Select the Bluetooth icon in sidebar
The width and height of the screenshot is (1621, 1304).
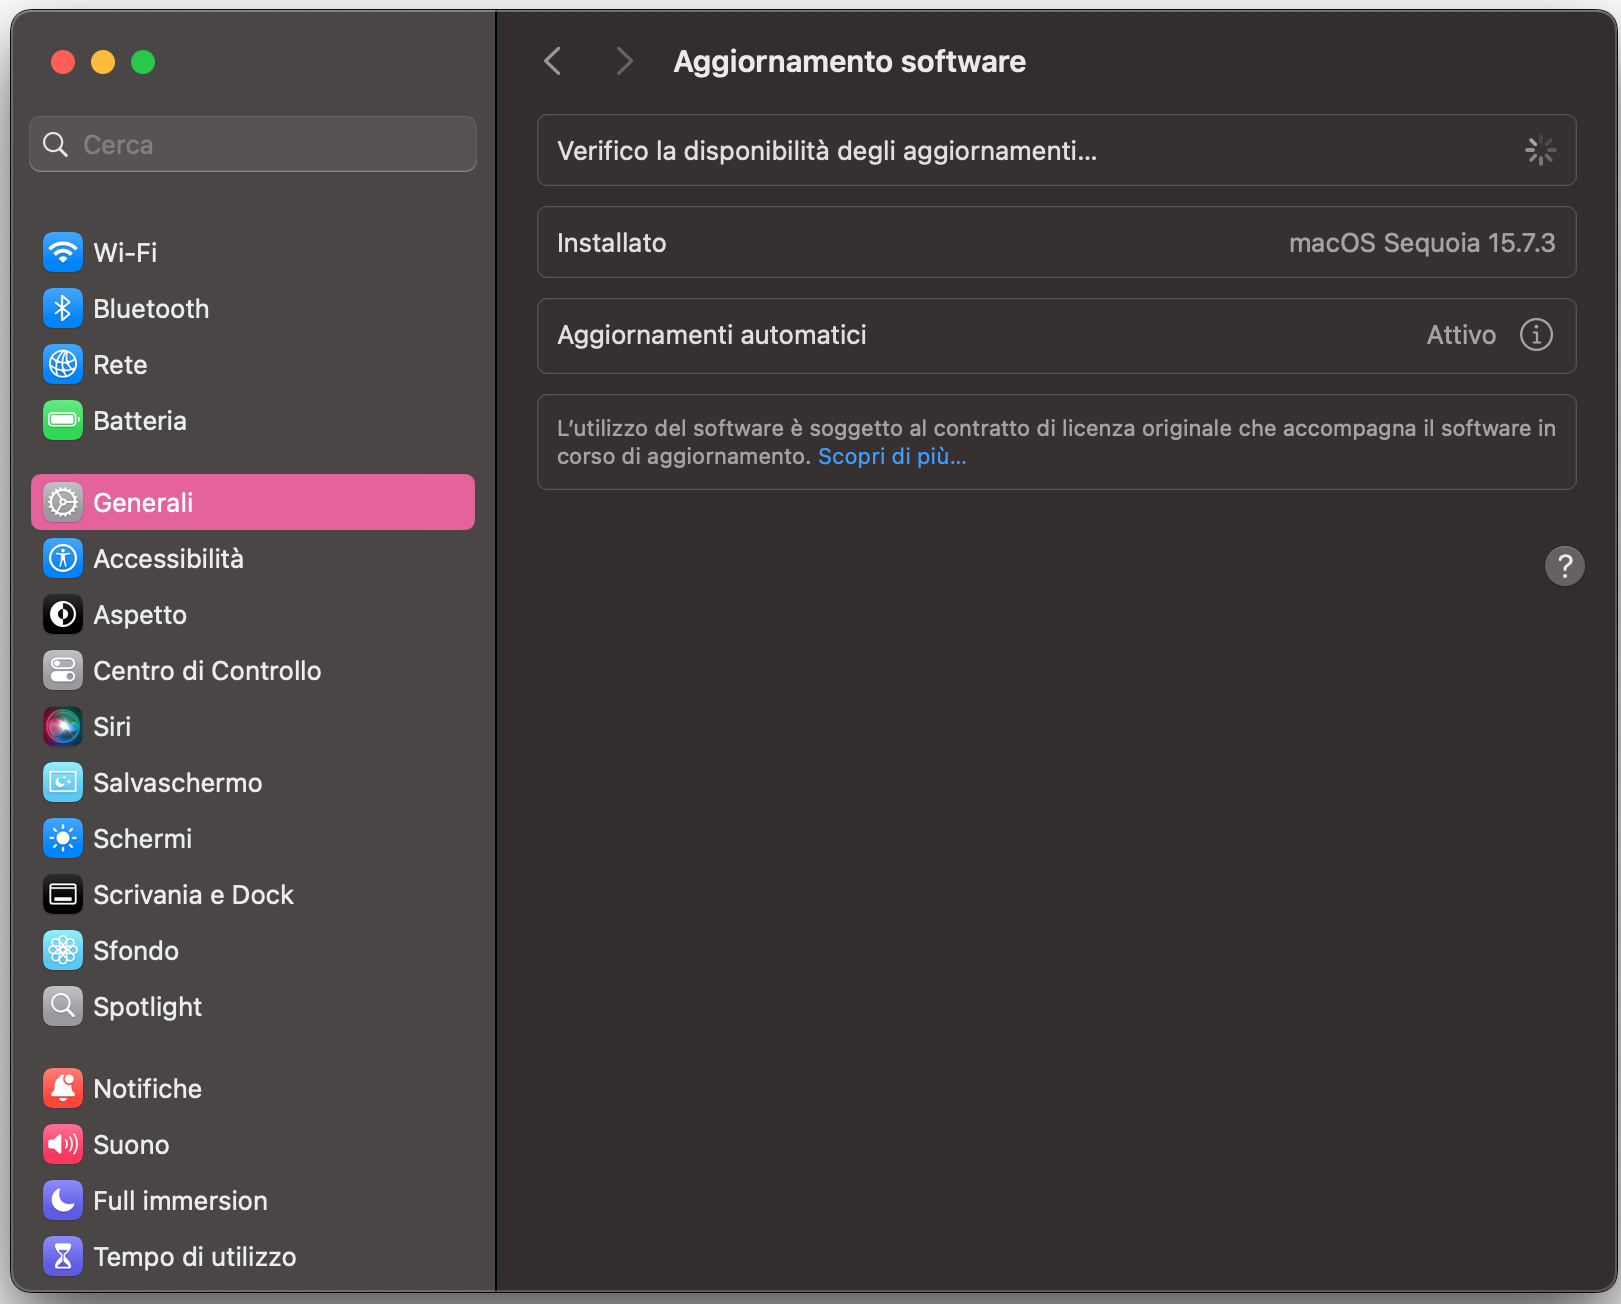pyautogui.click(x=63, y=308)
